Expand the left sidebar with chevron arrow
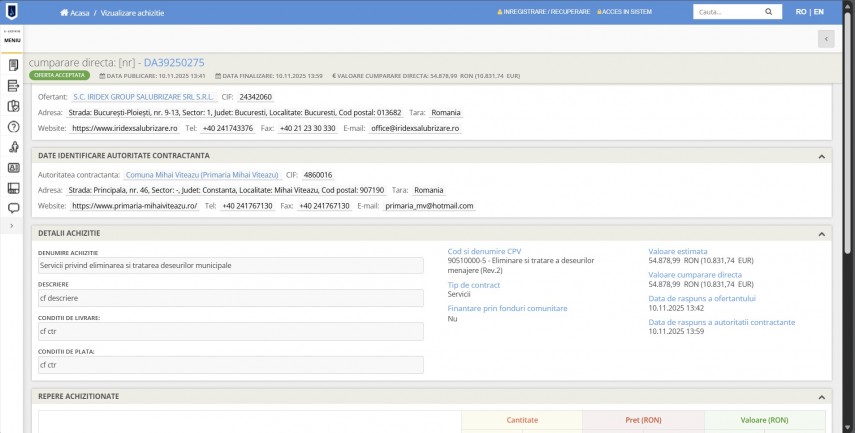 (x=13, y=227)
